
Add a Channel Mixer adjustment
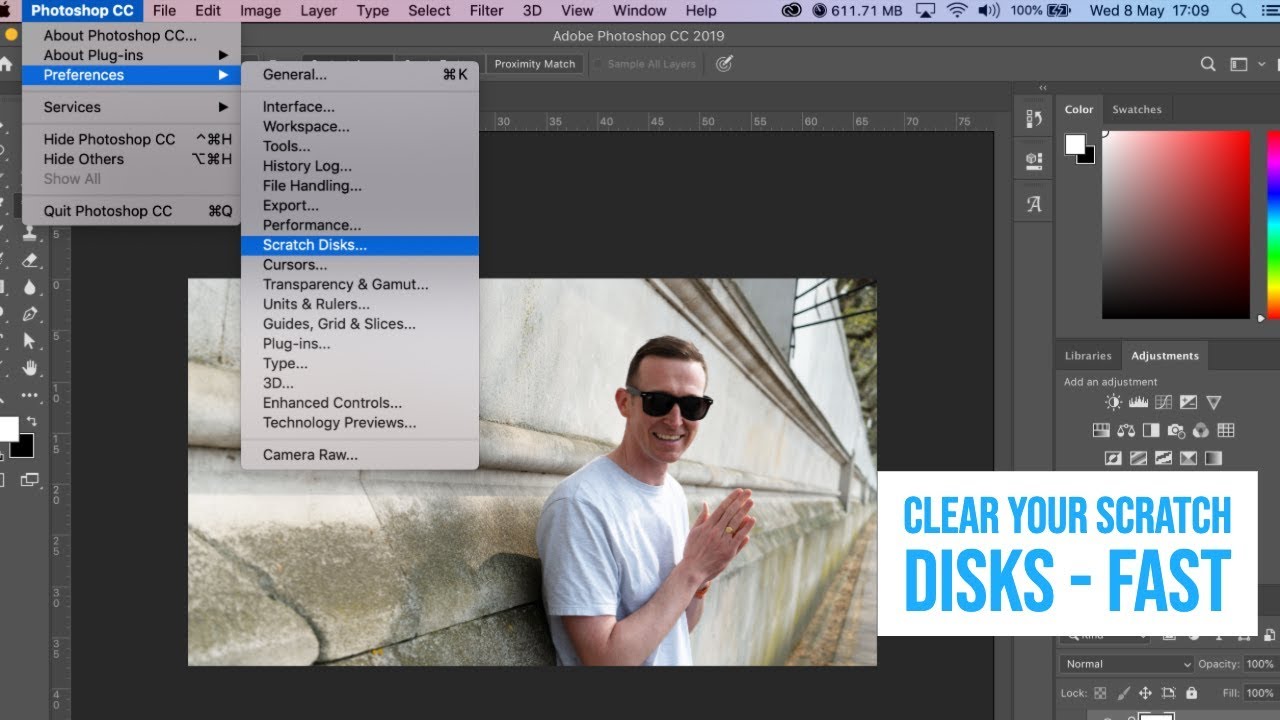point(1200,430)
